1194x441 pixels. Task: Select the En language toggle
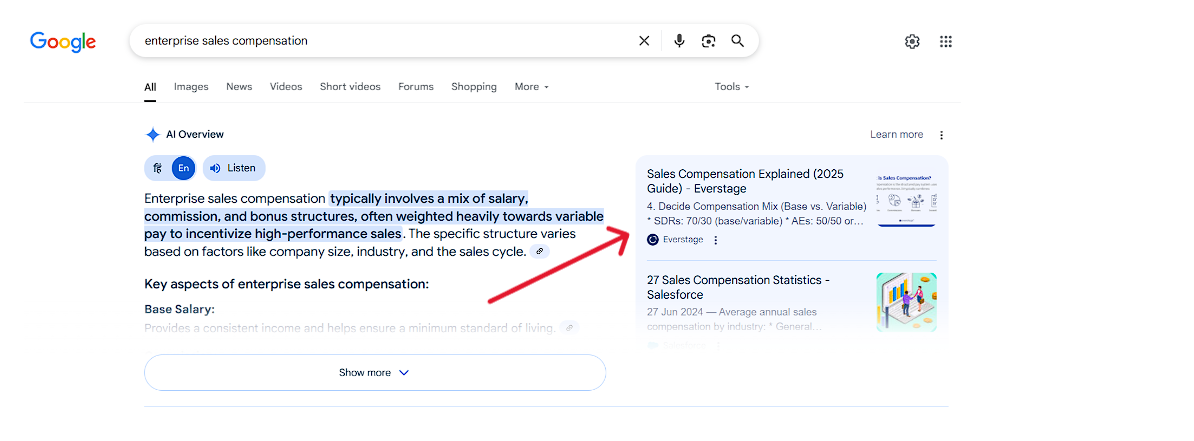click(184, 168)
